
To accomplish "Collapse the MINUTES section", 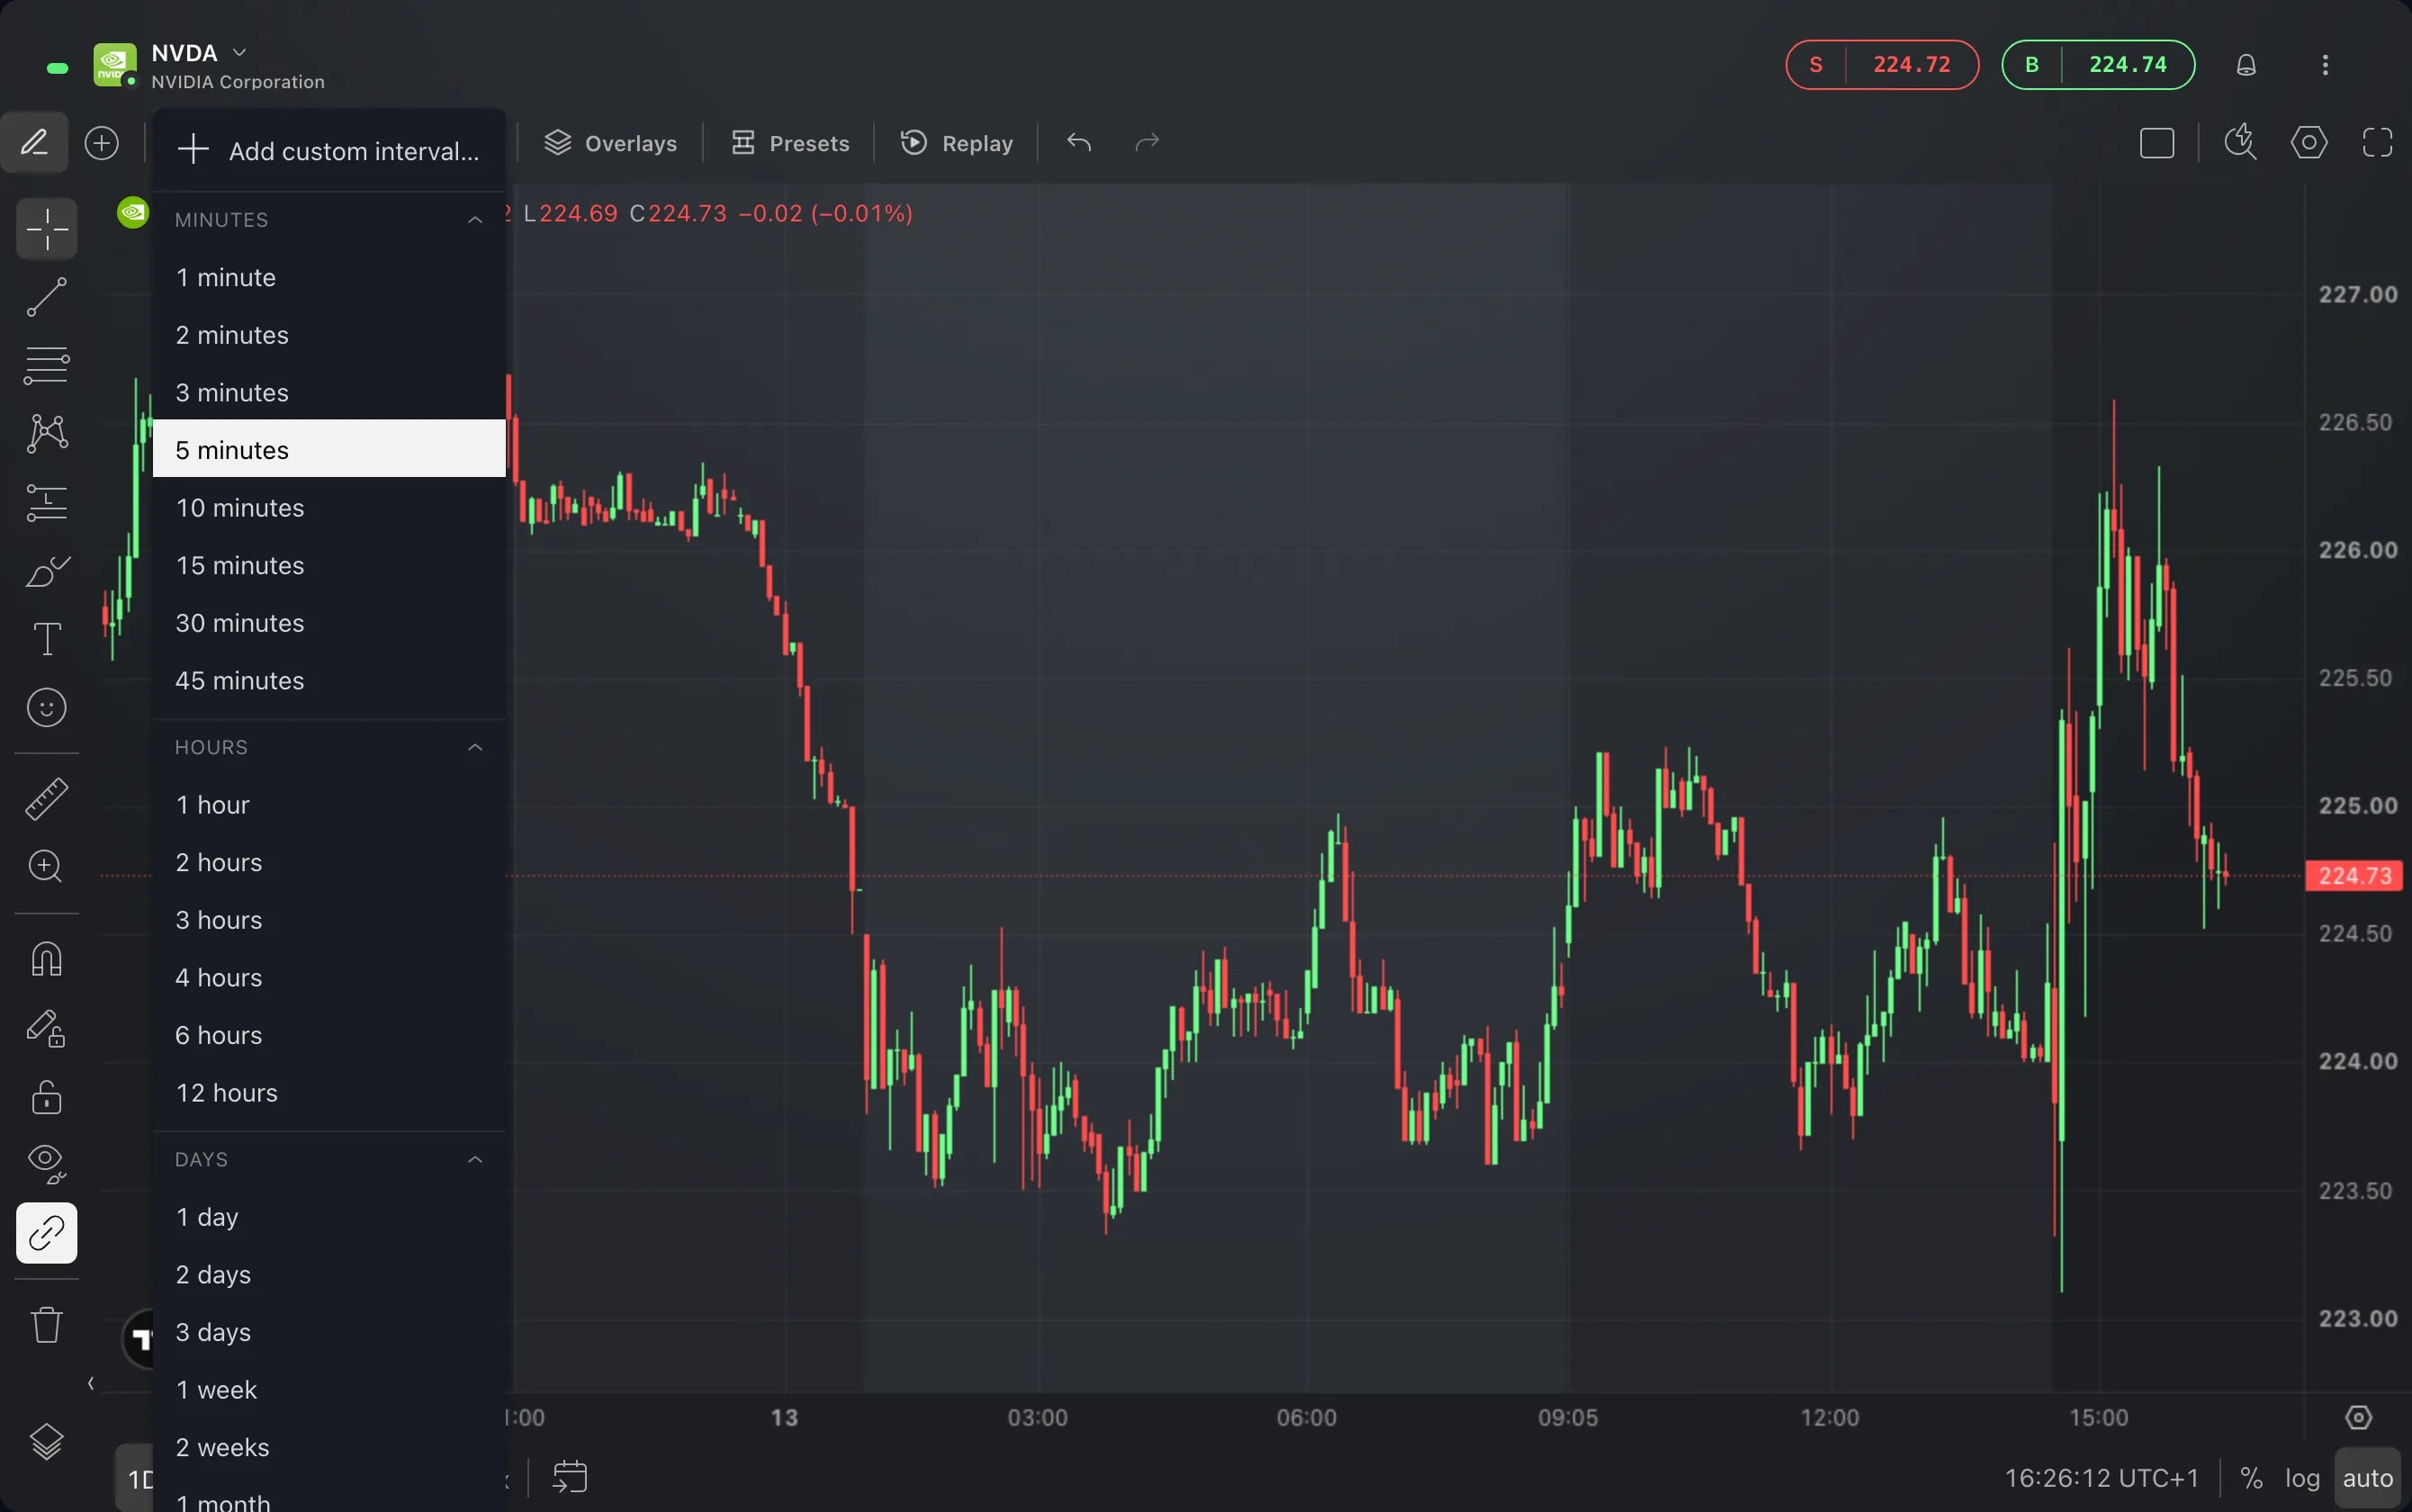I will pyautogui.click(x=475, y=220).
